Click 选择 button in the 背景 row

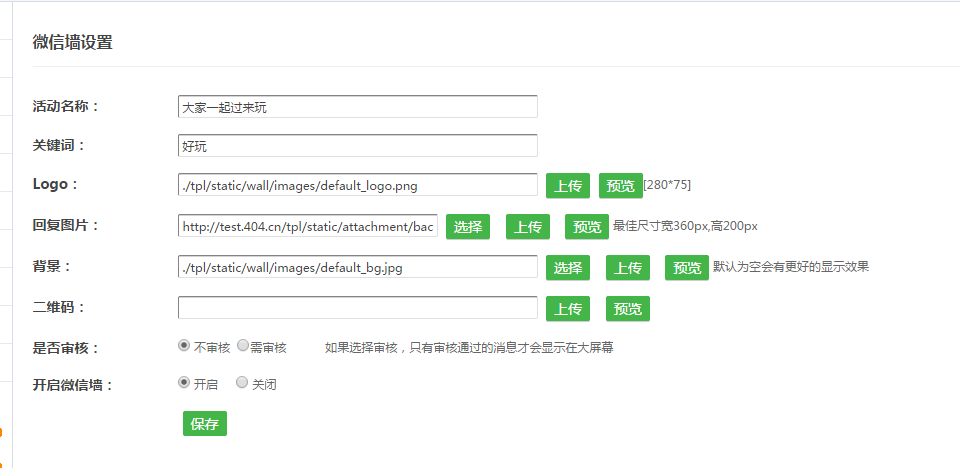tap(568, 267)
